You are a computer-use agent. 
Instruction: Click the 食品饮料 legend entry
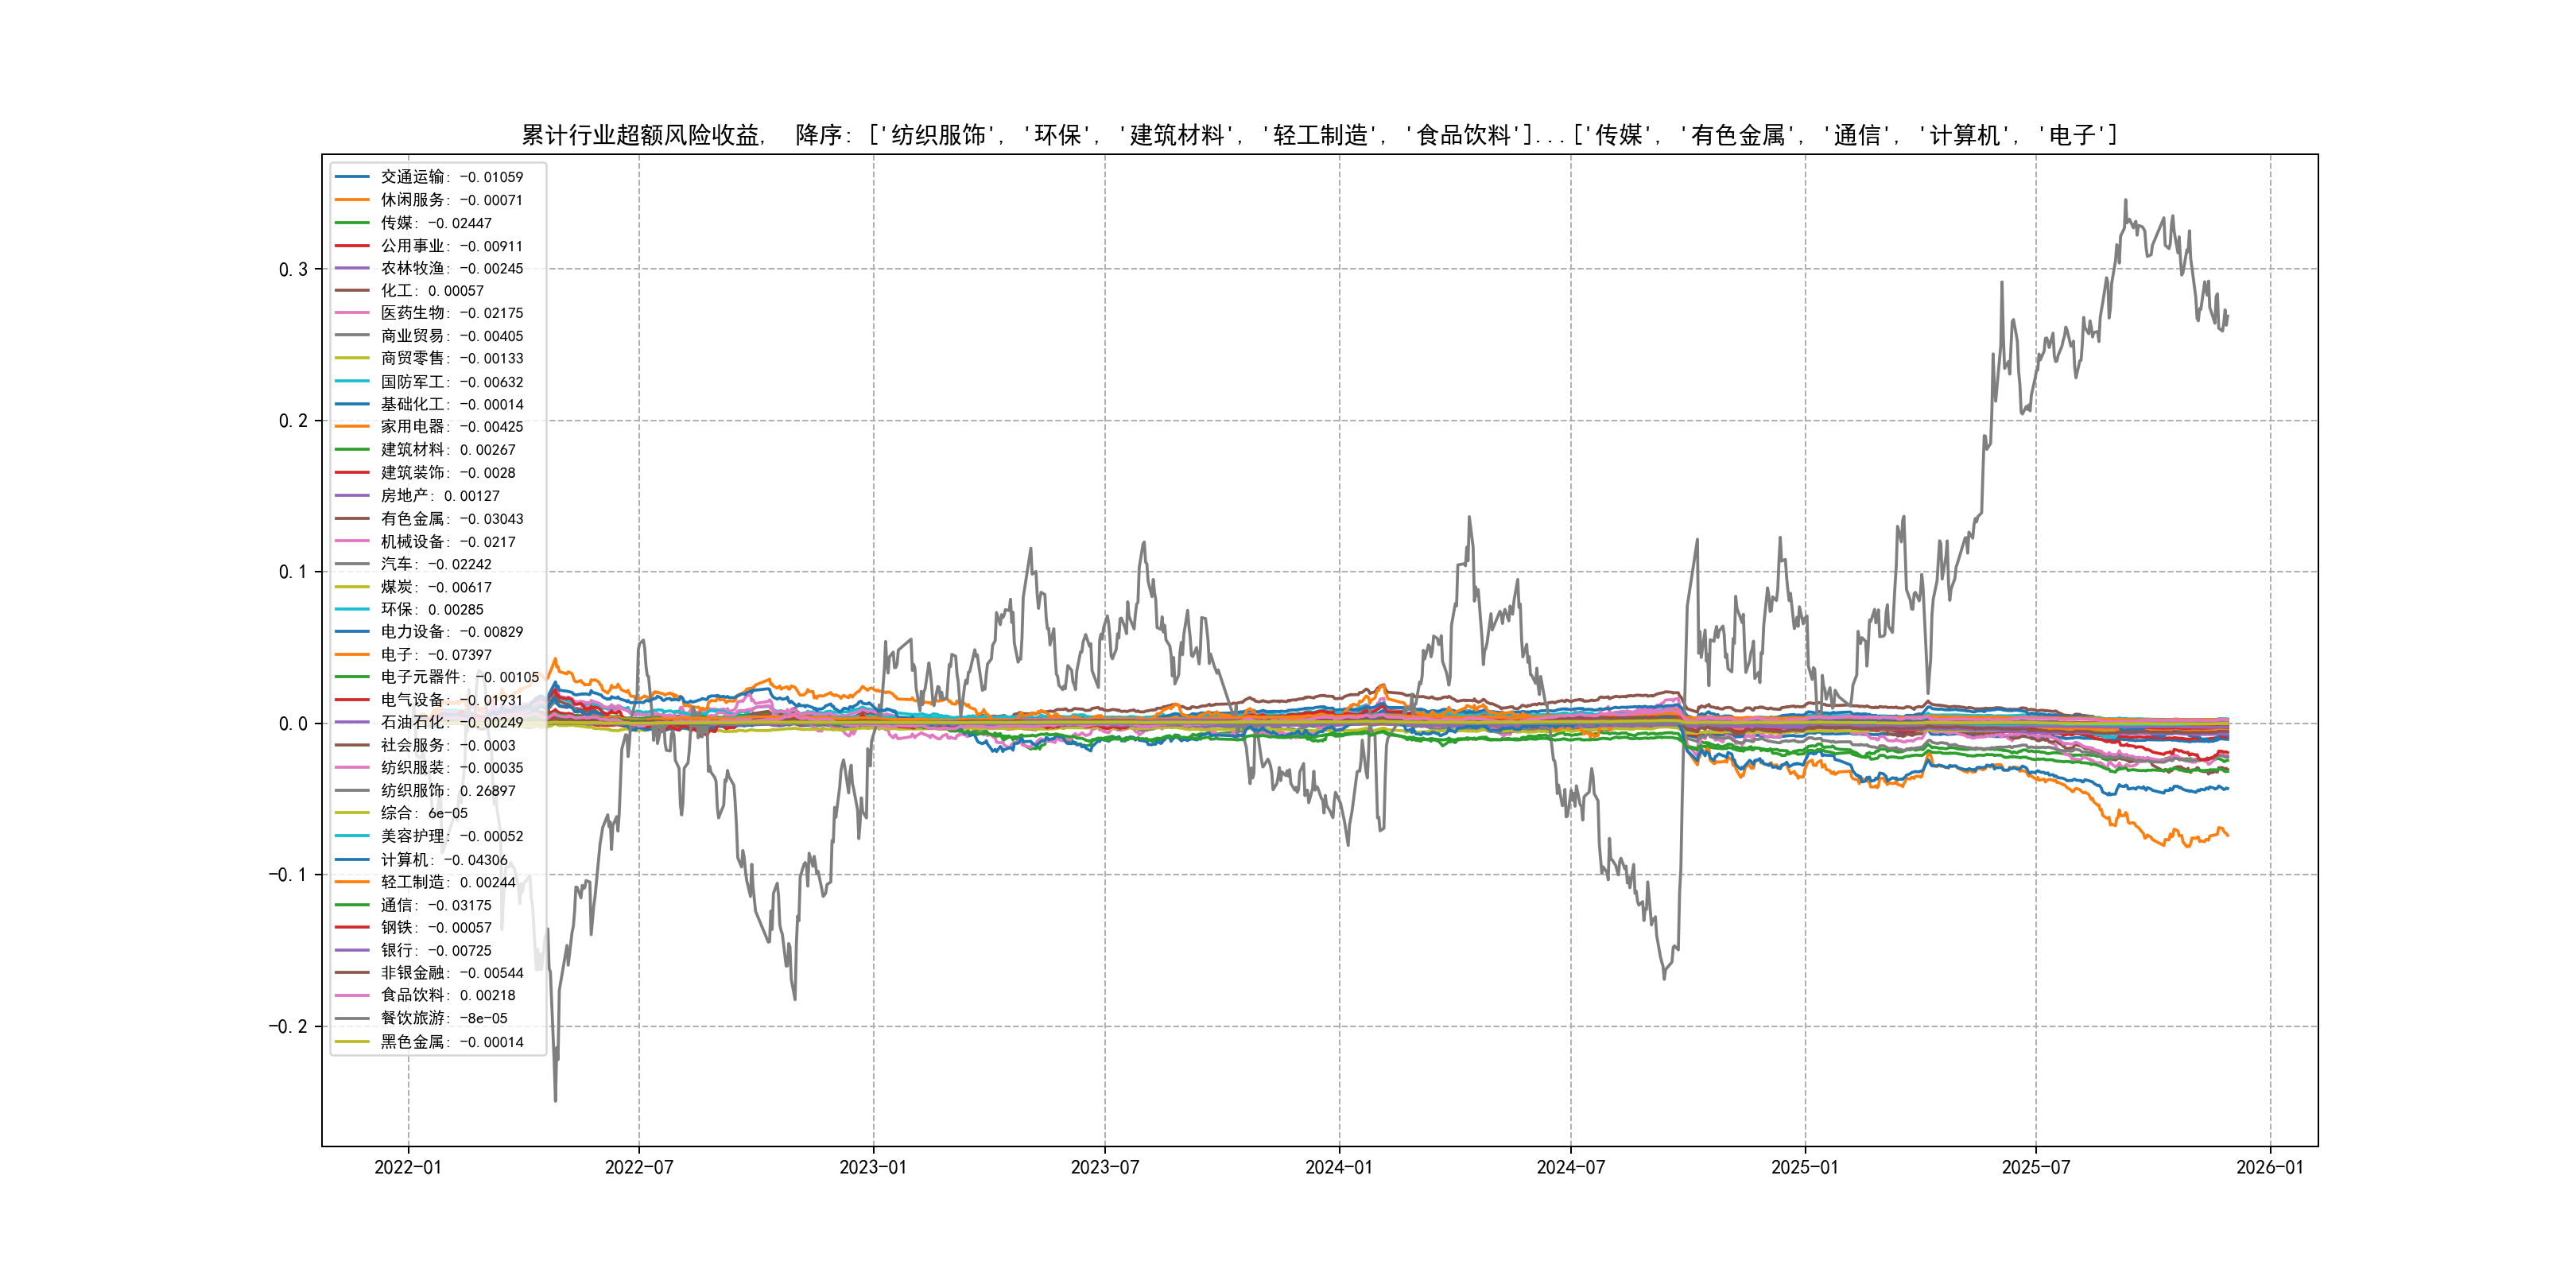tap(447, 995)
